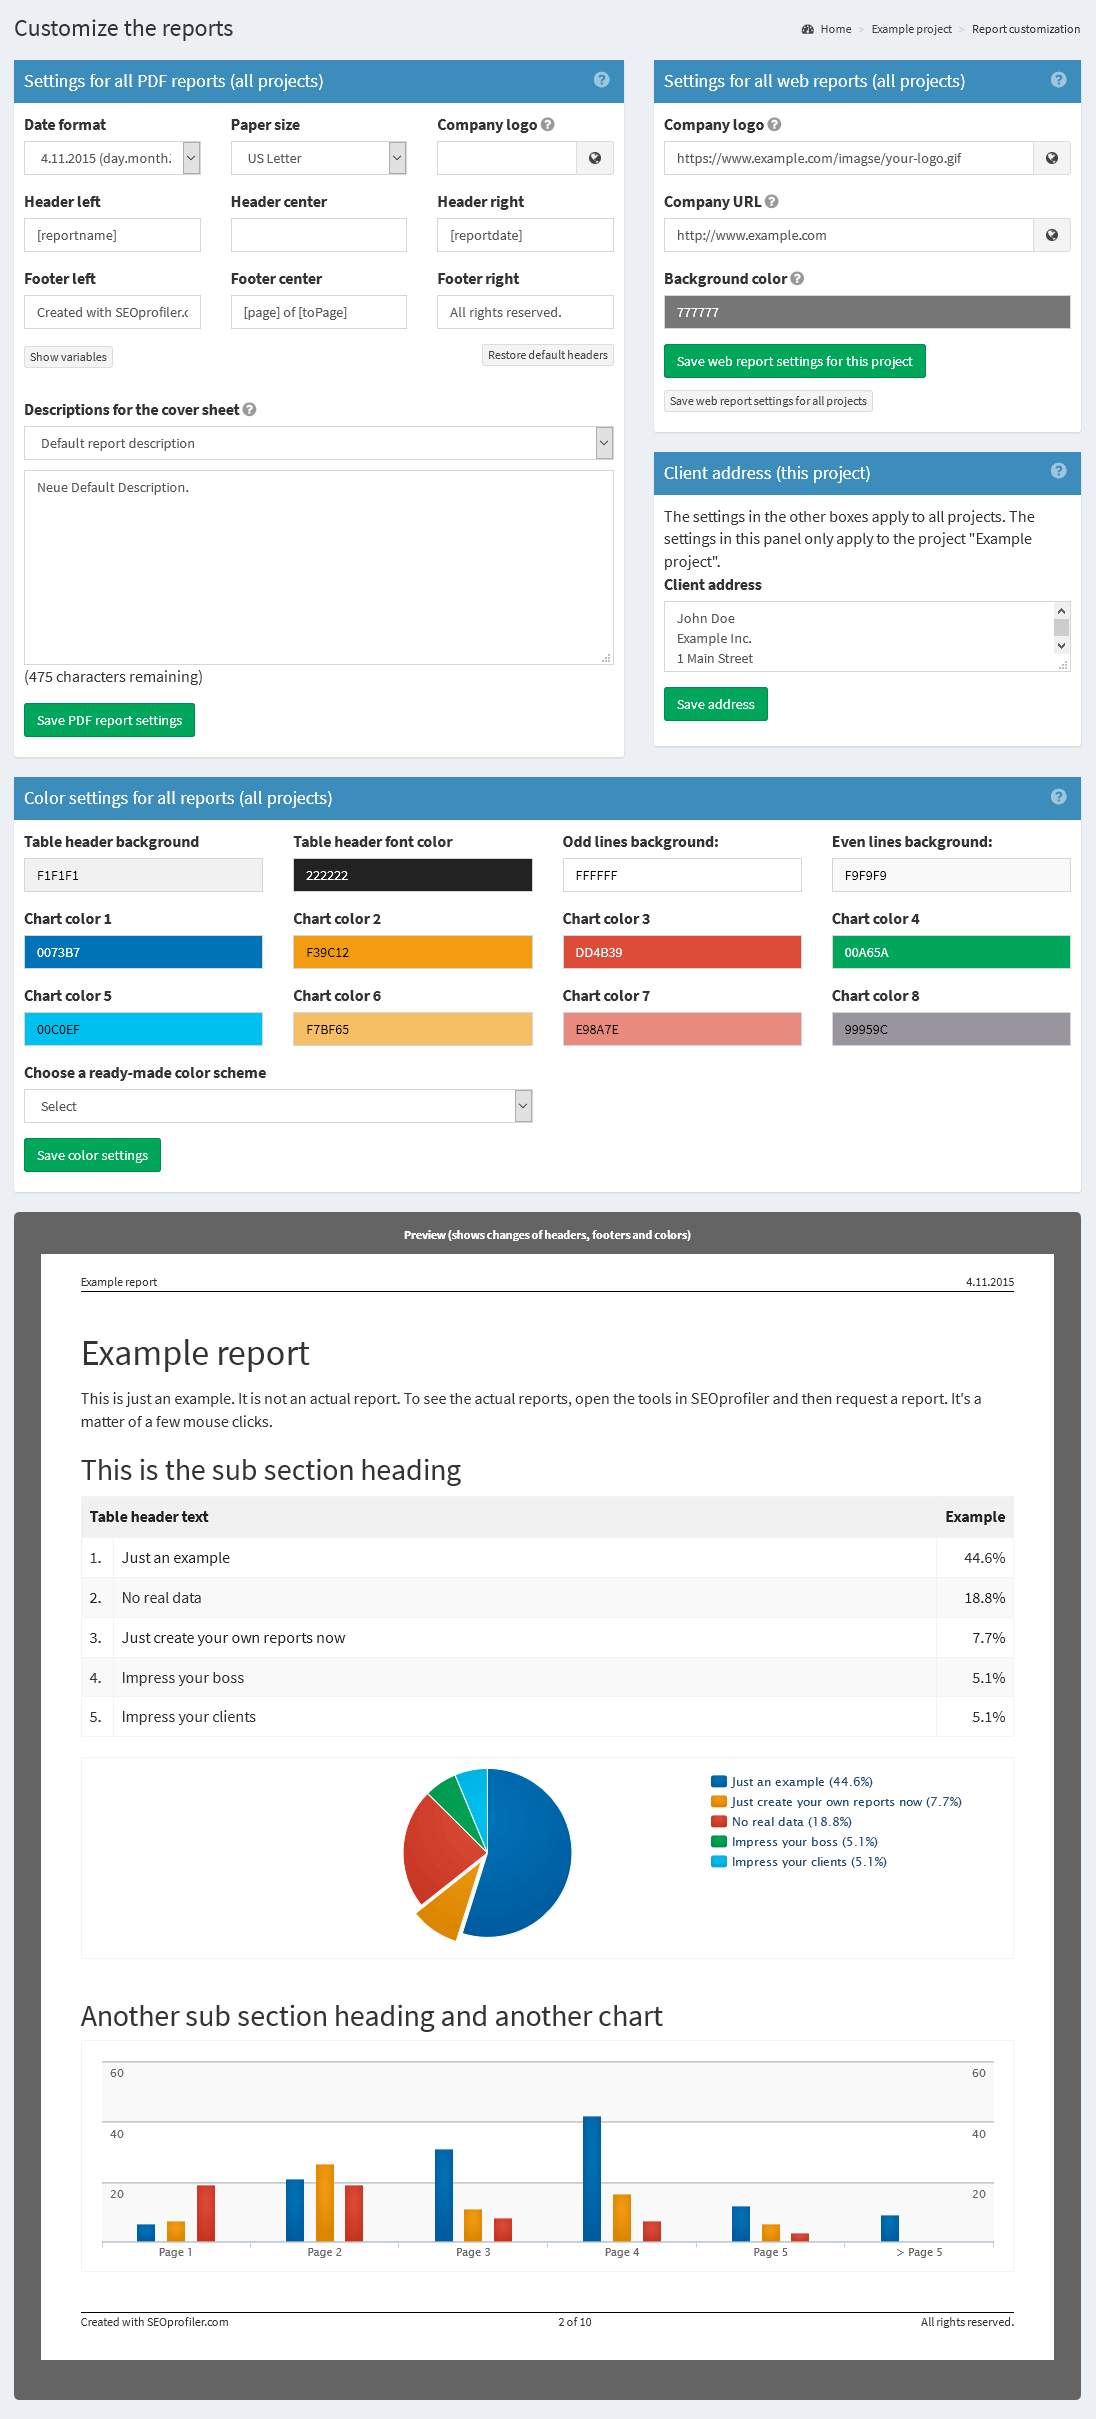Click Background color 777777 swatch field
This screenshot has height=2419, width=1096.
(867, 312)
